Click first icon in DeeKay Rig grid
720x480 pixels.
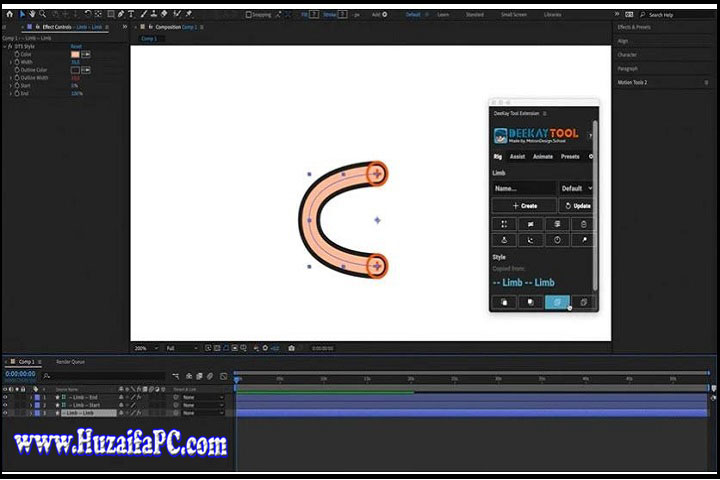click(504, 224)
